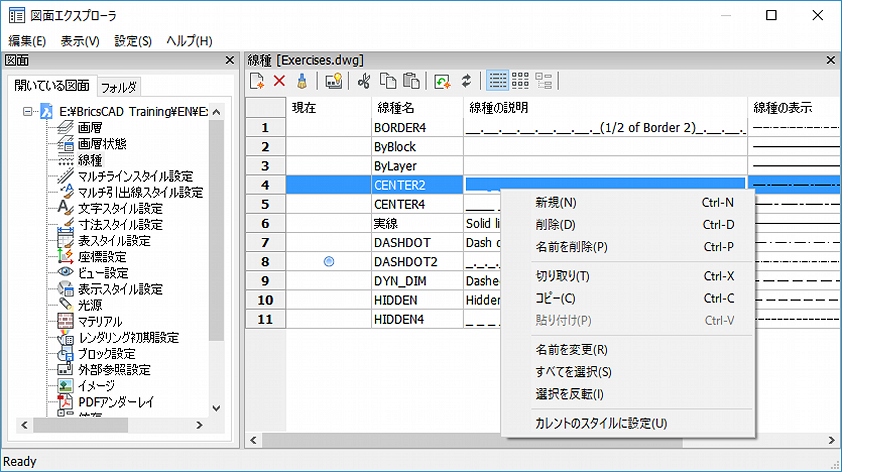
Task: Click the 現在 column header
Action: [x=329, y=108]
